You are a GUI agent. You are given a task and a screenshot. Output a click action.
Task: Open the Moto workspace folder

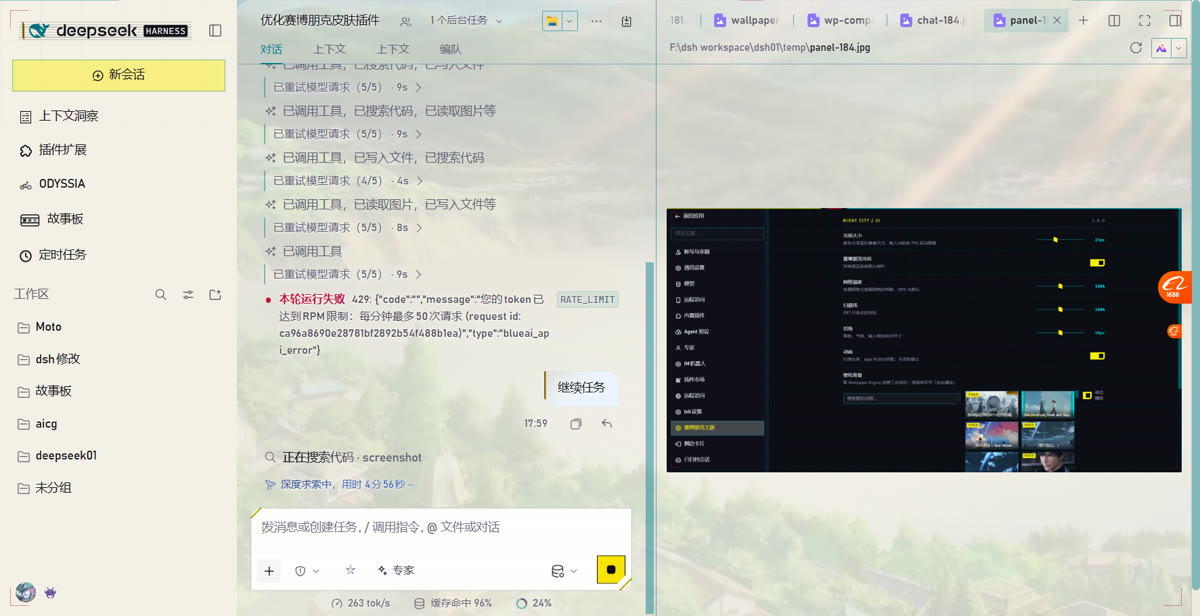40,327
